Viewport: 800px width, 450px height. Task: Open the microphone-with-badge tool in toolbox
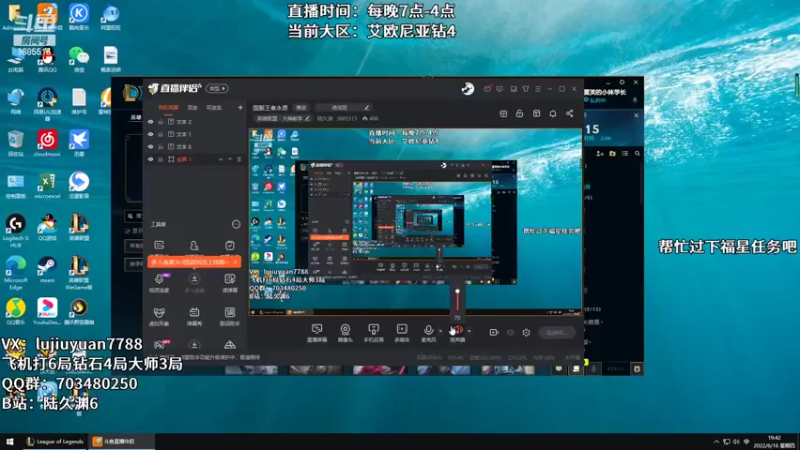click(x=159, y=283)
